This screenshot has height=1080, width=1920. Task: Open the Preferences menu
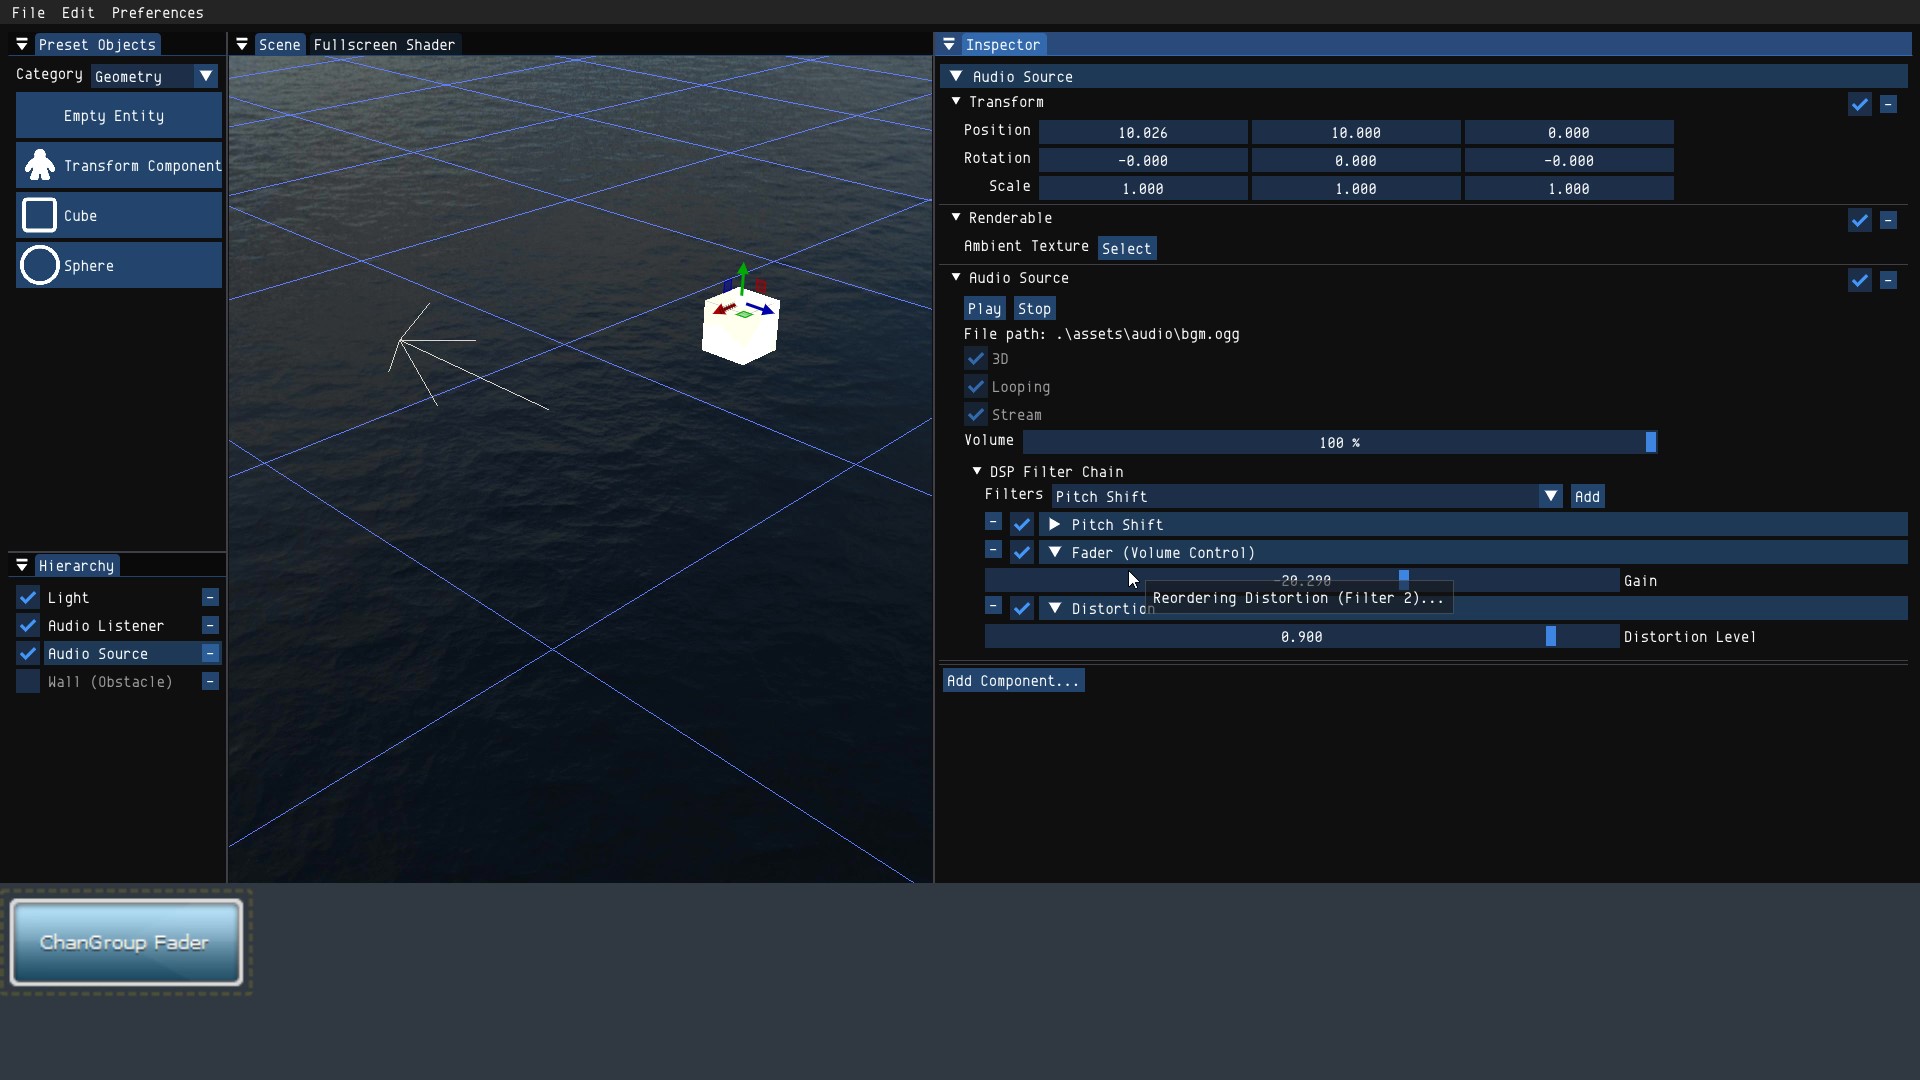click(157, 12)
